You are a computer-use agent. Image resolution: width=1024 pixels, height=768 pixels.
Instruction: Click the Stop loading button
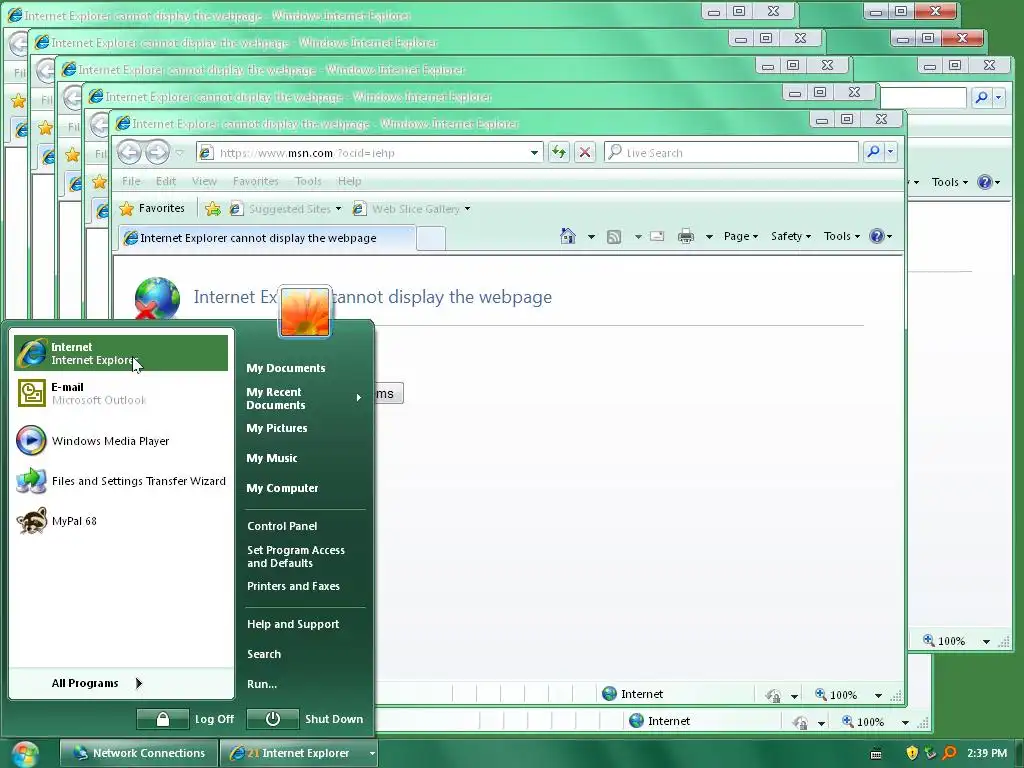click(x=585, y=153)
